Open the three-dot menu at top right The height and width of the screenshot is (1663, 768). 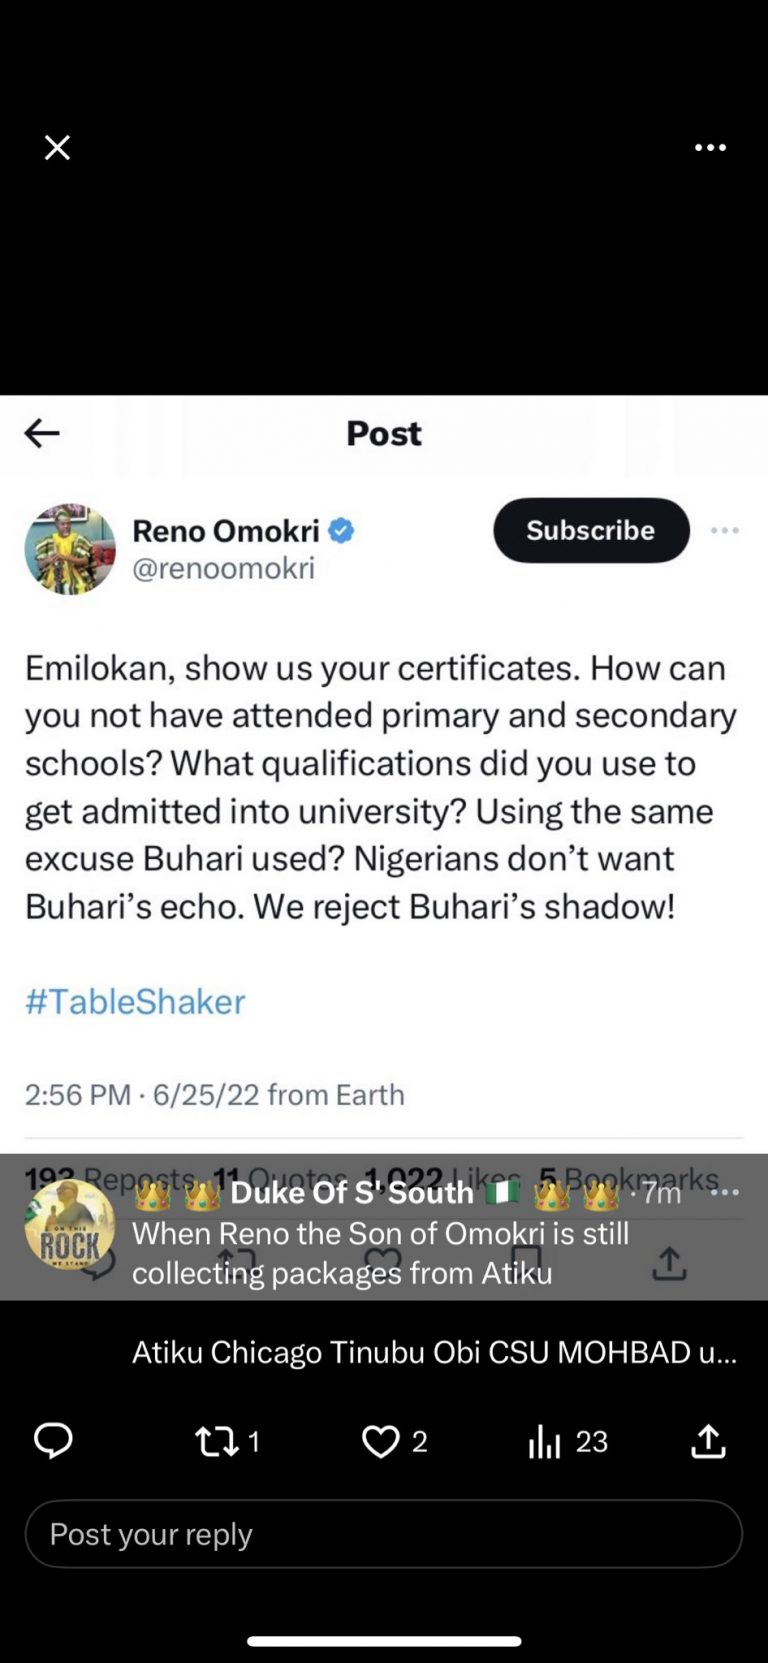click(710, 148)
